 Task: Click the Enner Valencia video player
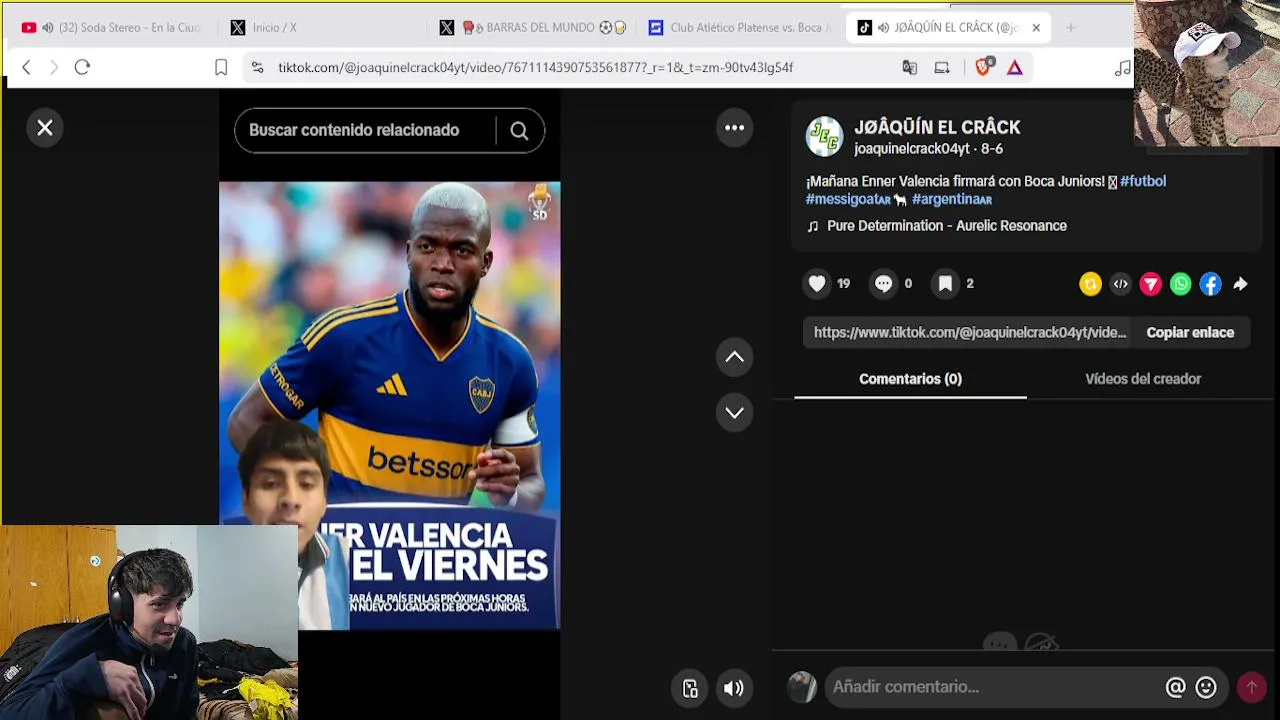click(x=390, y=406)
